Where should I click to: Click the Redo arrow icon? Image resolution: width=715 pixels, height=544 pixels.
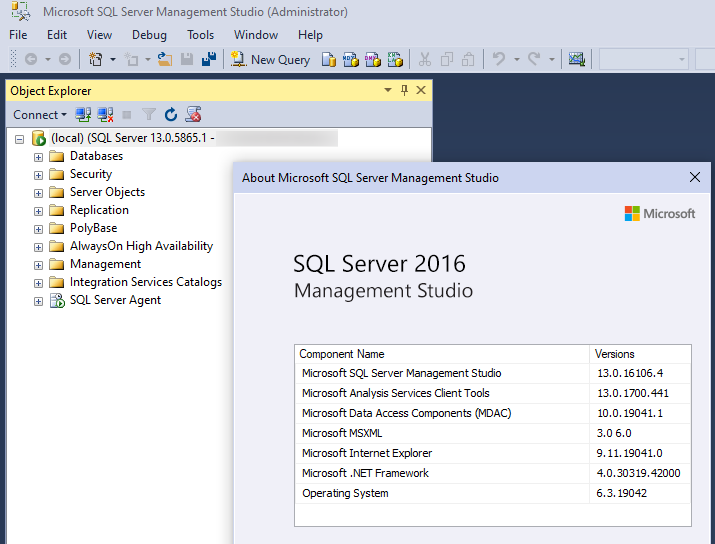click(x=534, y=59)
